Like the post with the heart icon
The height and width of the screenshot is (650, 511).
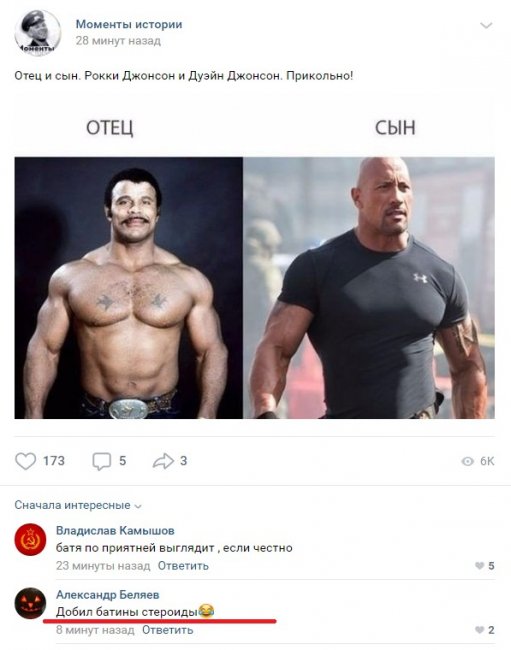coord(26,461)
